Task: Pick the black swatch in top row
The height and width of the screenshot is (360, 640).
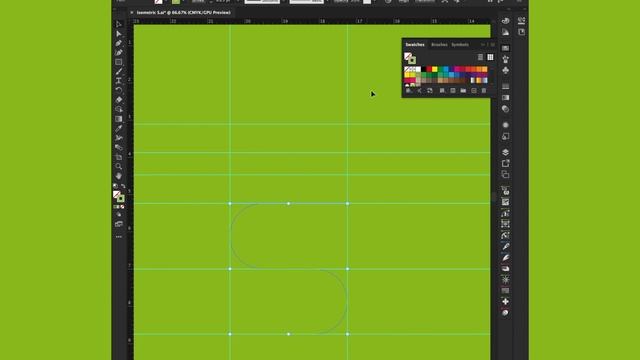Action: 424,69
